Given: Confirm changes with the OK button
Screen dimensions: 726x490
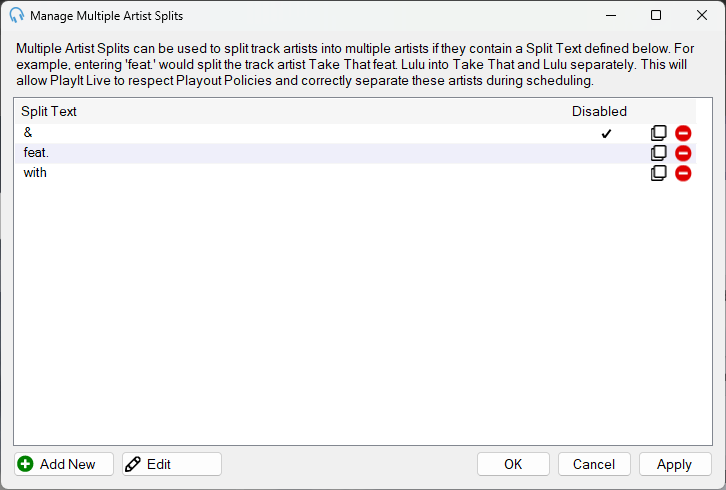Looking at the screenshot, I should 513,464.
